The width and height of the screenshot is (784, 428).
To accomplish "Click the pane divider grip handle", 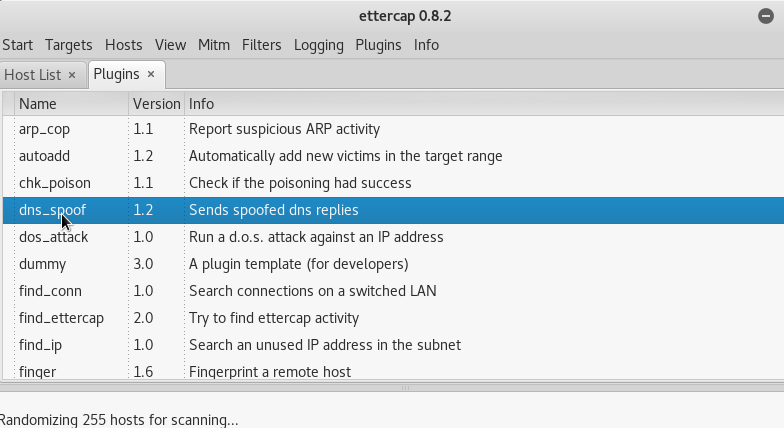I will point(405,388).
